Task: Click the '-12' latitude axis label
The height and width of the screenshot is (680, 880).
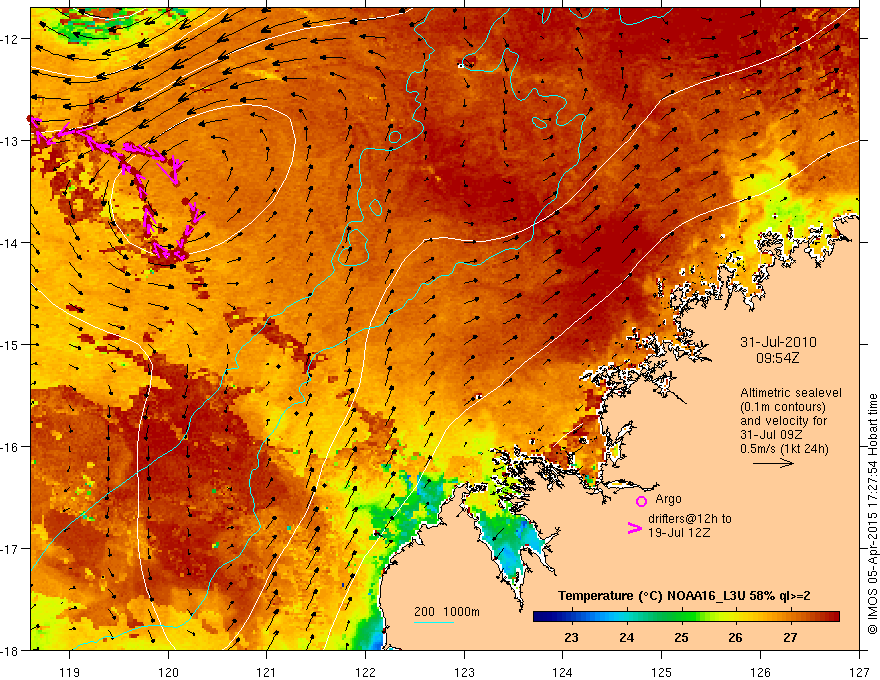Action: pyautogui.click(x=10, y=39)
